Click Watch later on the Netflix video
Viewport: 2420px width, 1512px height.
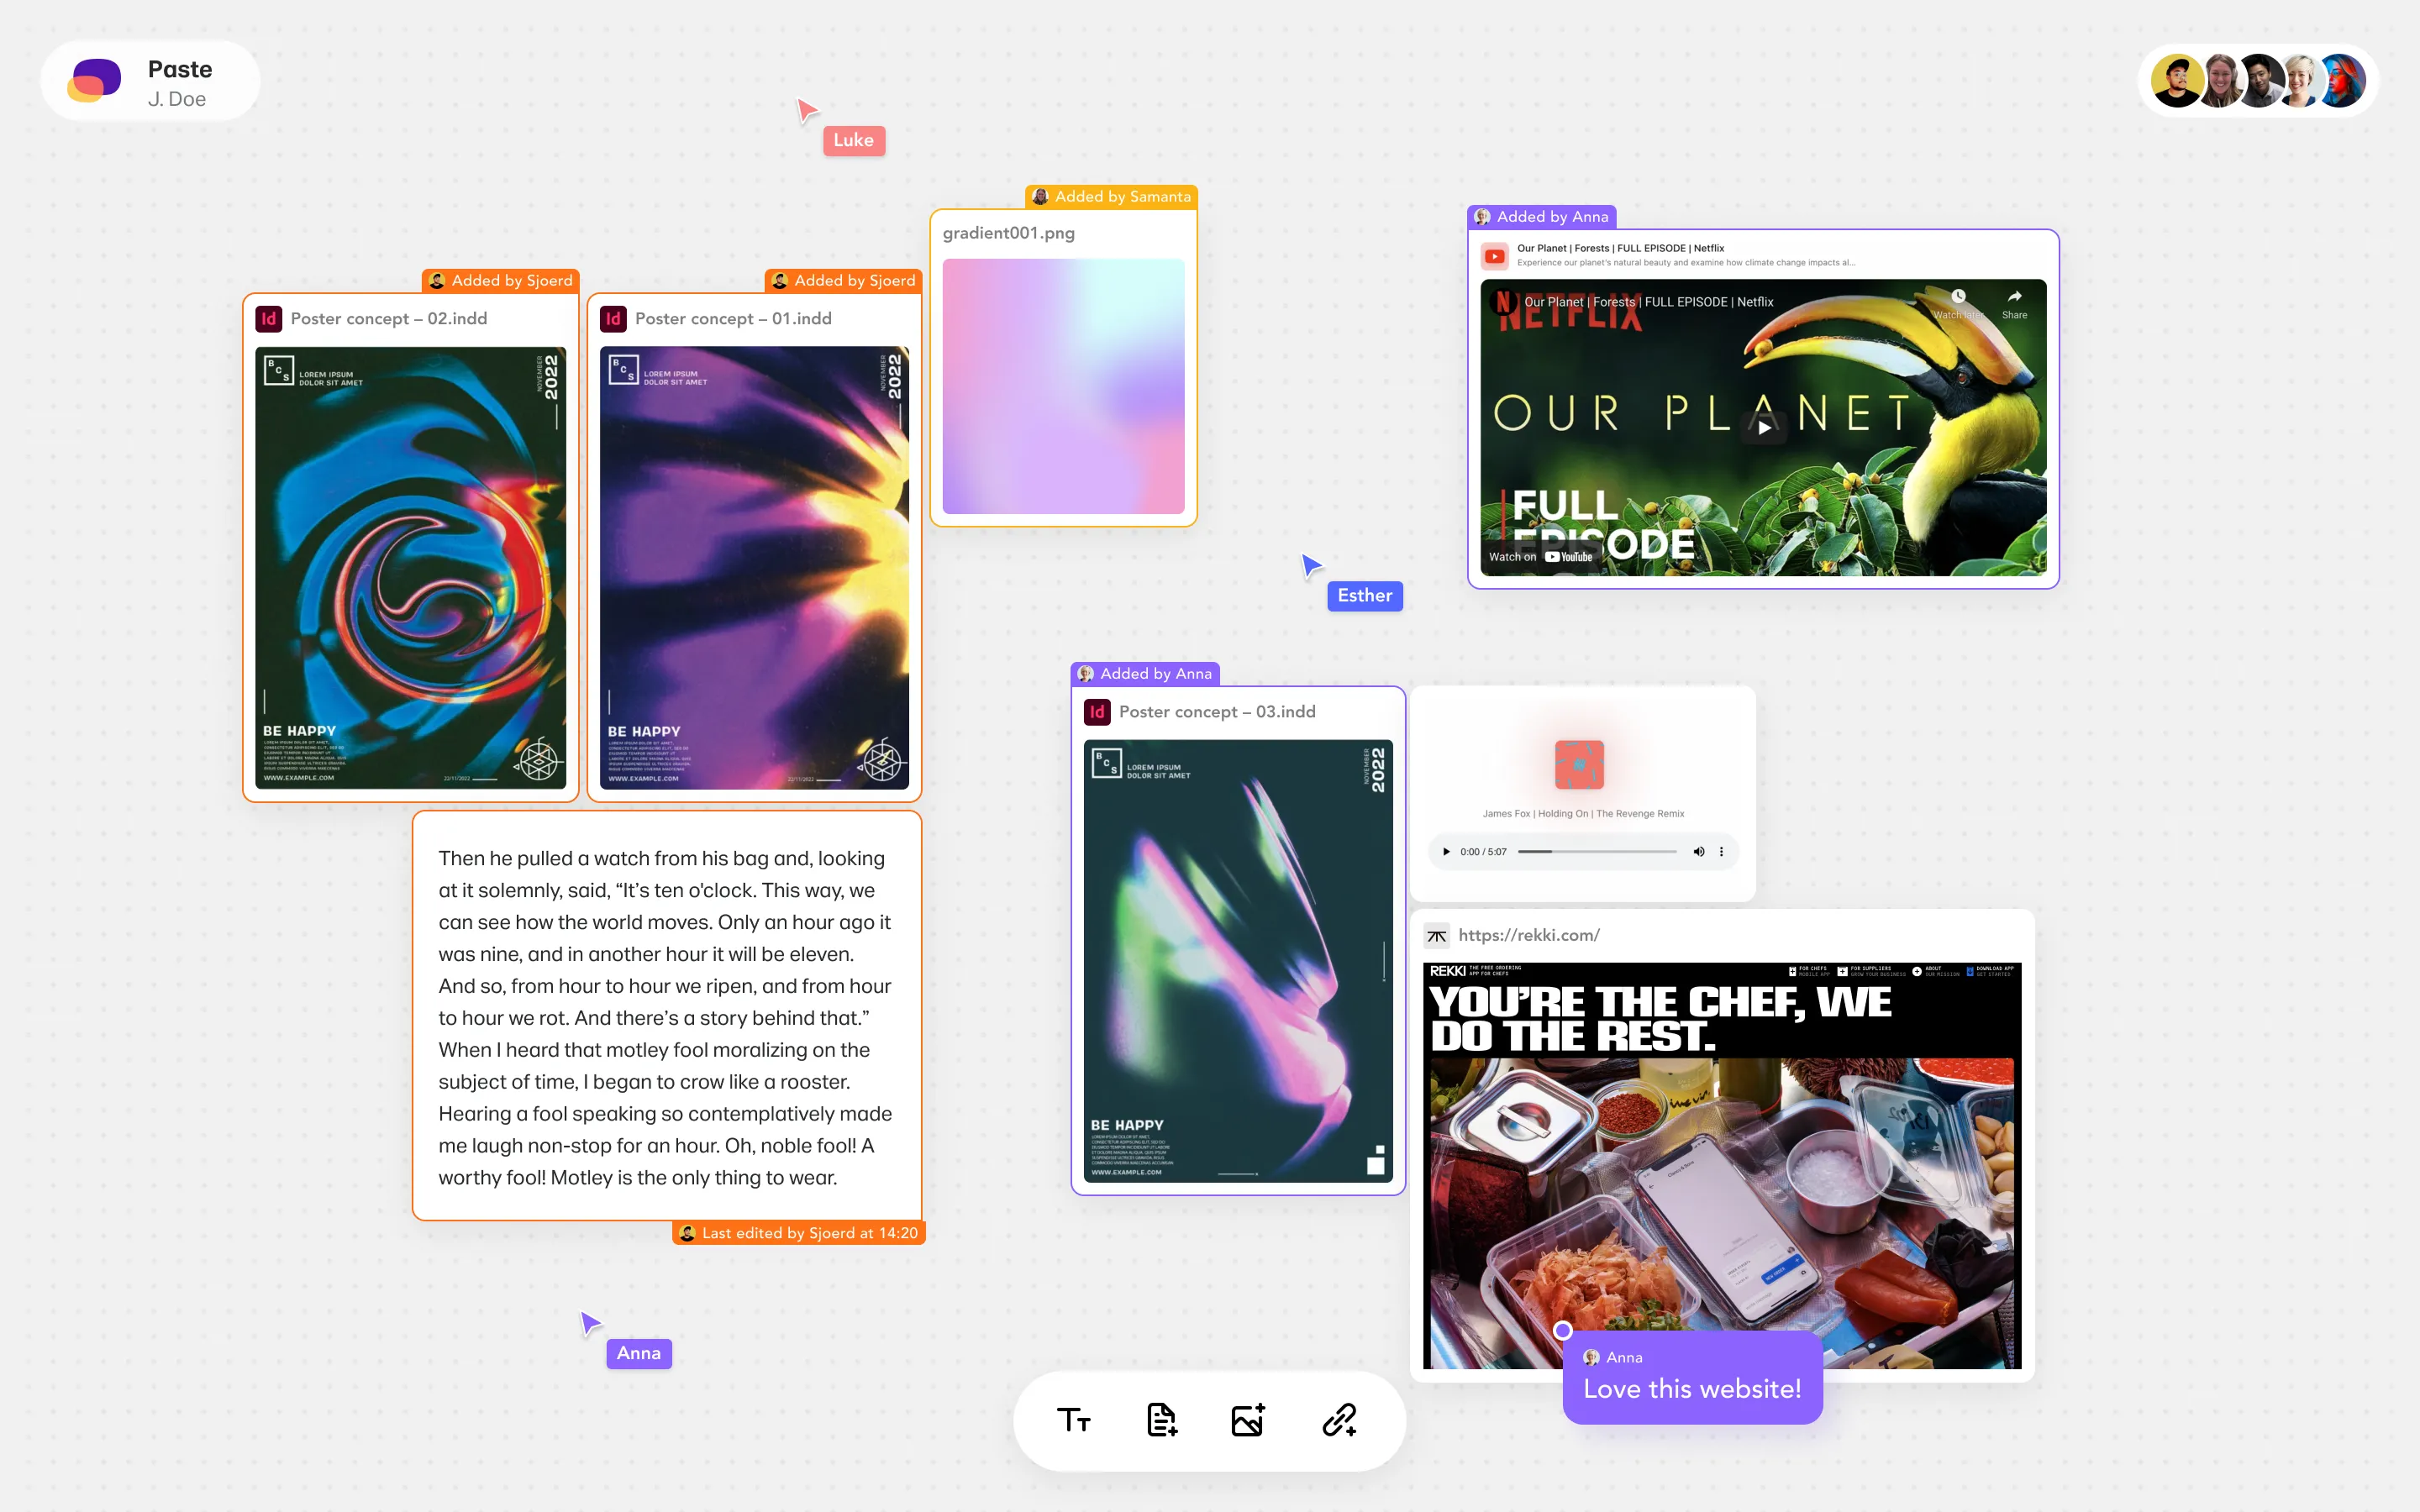pyautogui.click(x=1958, y=303)
